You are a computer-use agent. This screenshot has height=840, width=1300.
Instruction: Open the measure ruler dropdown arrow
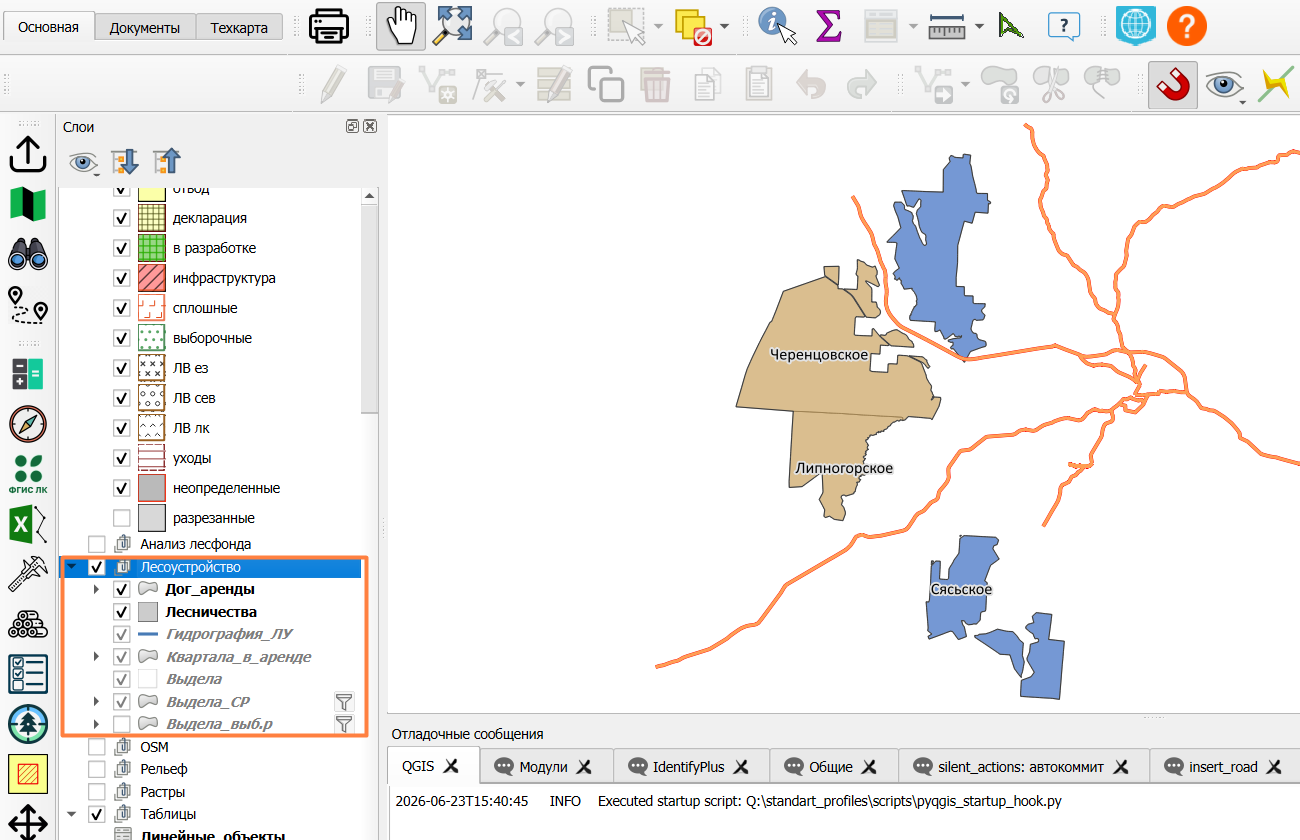978,26
